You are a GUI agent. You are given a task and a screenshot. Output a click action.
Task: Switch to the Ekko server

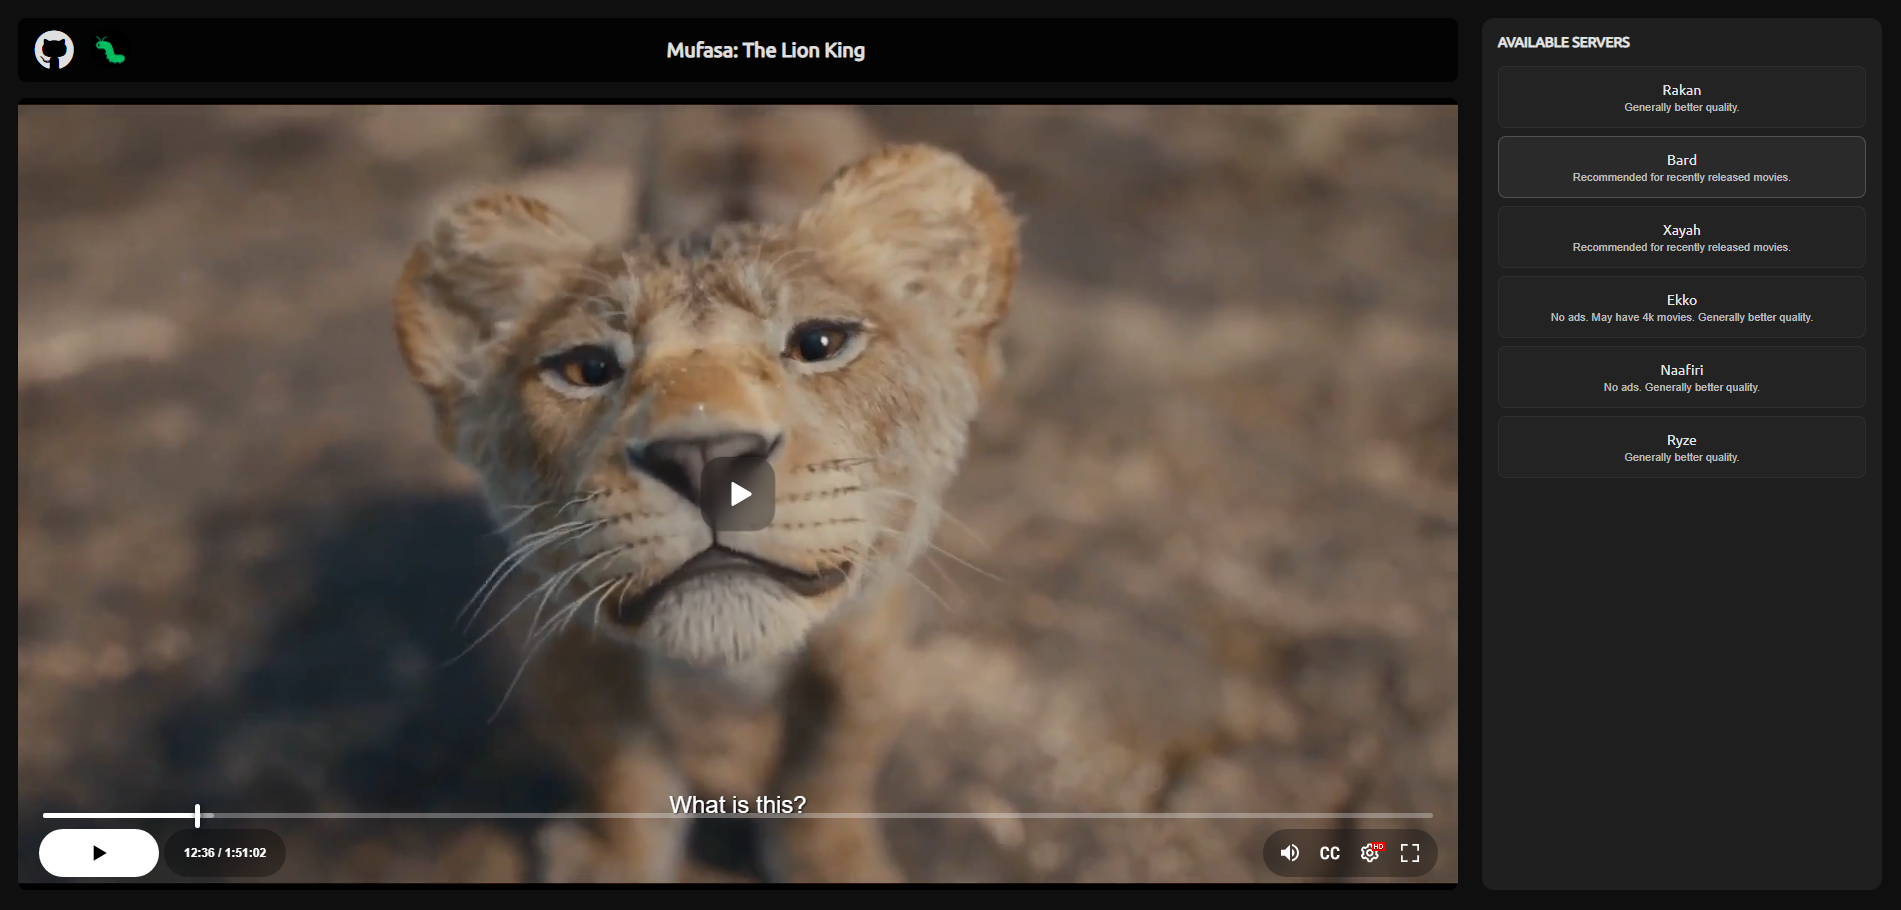(x=1682, y=307)
